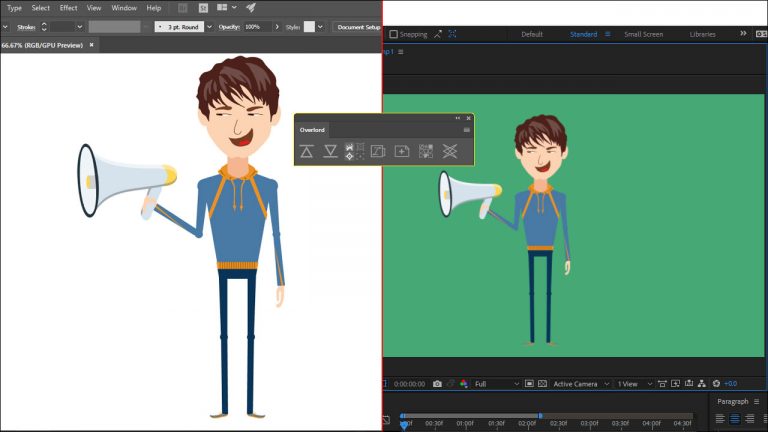The image size is (768, 432).
Task: Expand the Opacity slider arrow
Action: [277, 27]
